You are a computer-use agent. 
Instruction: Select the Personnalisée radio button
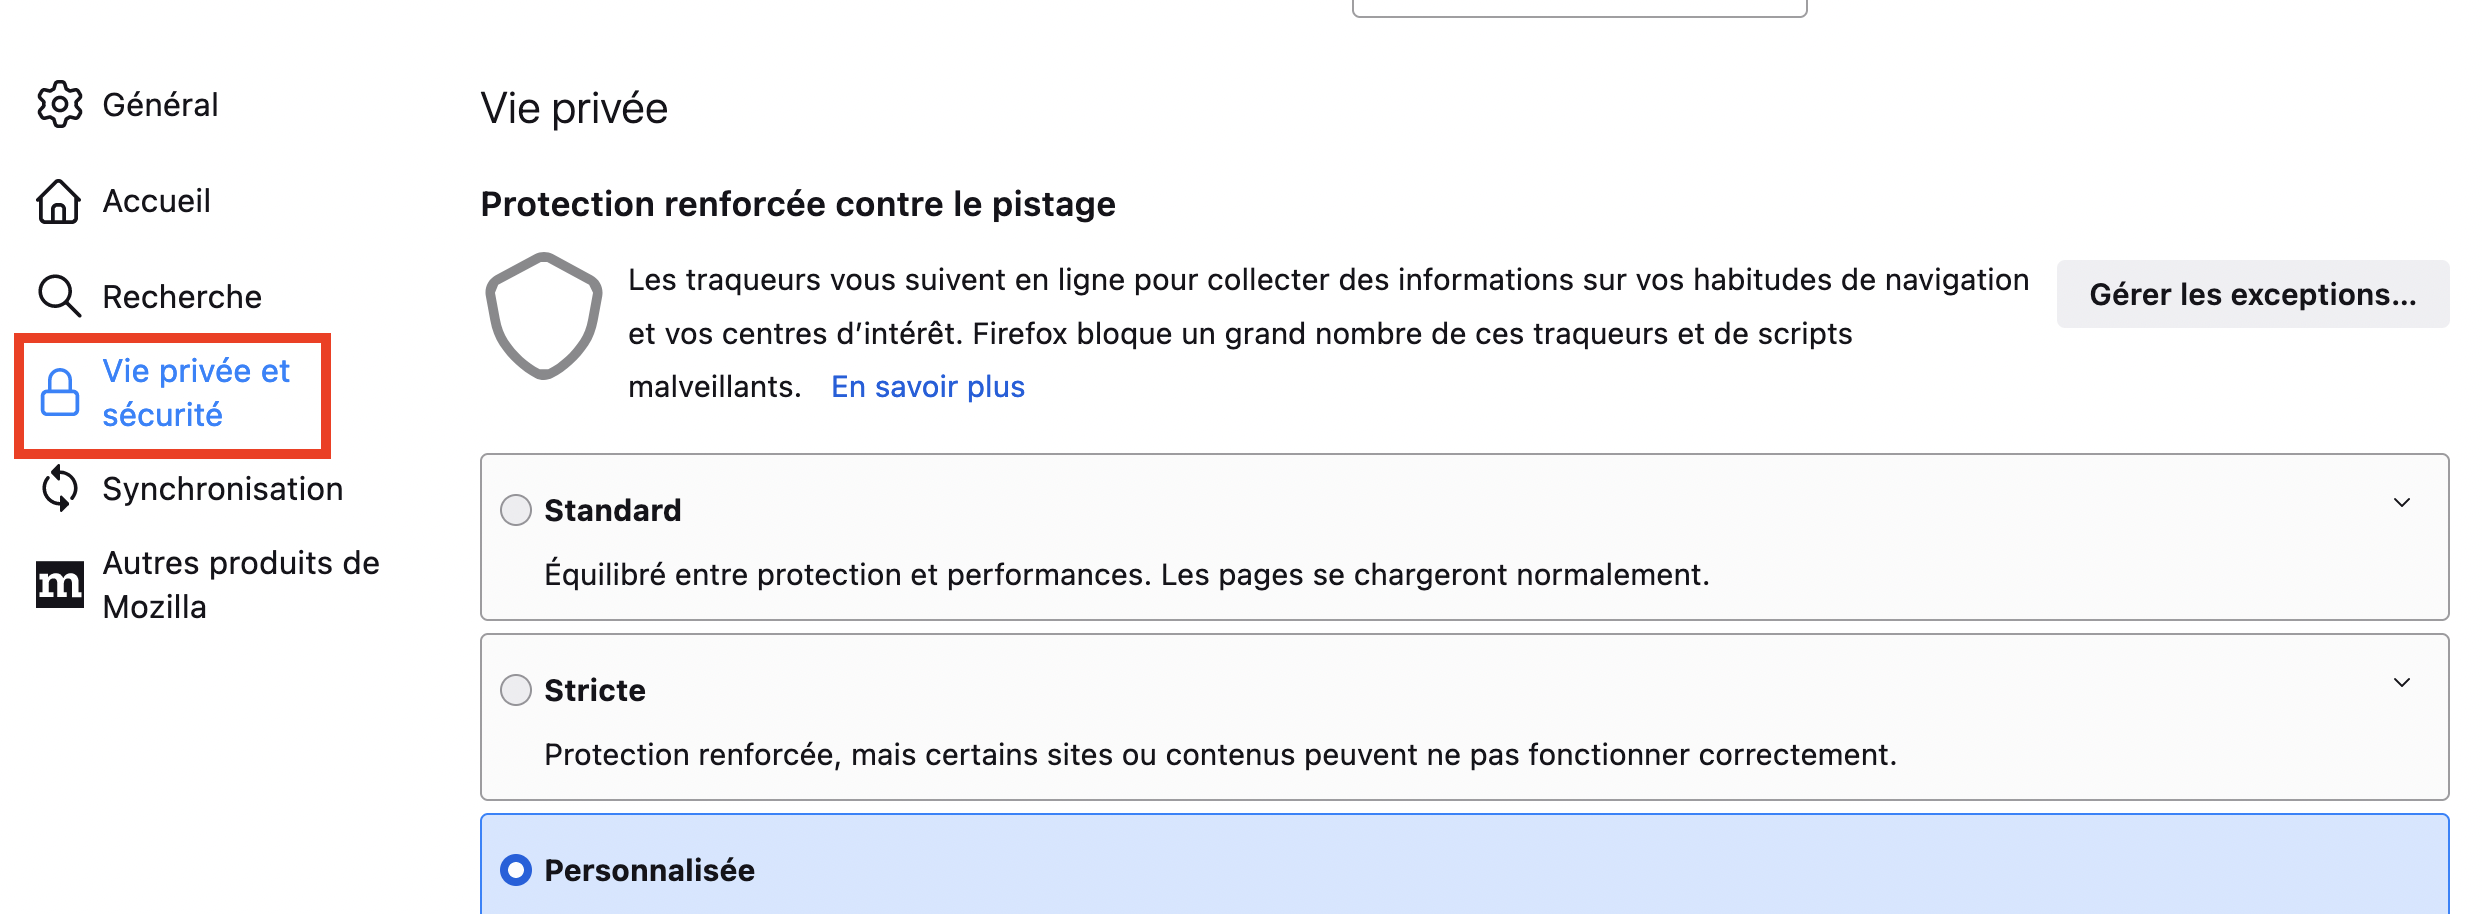tap(516, 870)
